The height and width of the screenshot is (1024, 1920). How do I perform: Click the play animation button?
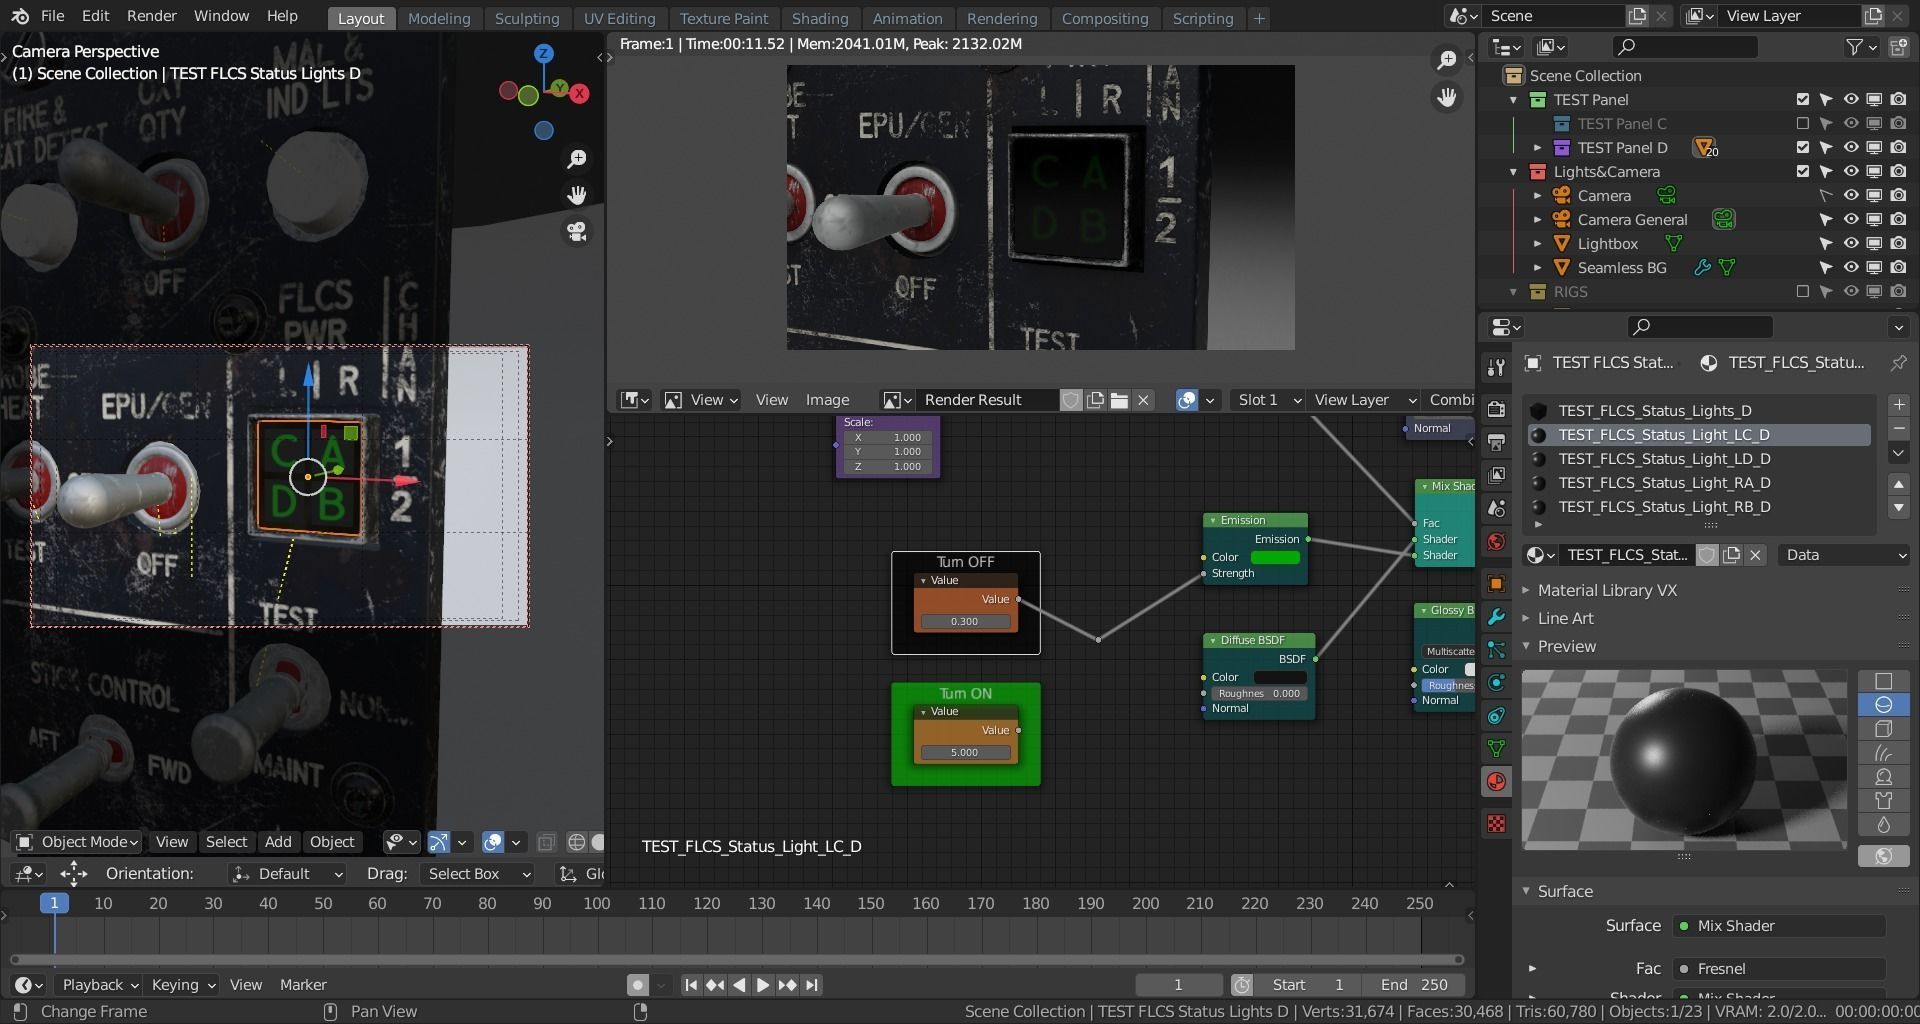click(x=763, y=985)
